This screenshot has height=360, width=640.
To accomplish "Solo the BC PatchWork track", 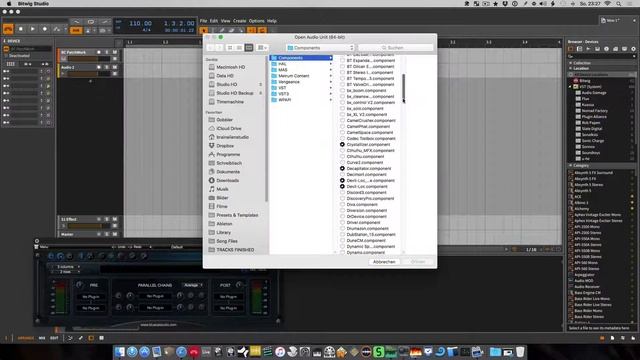I will [107, 52].
